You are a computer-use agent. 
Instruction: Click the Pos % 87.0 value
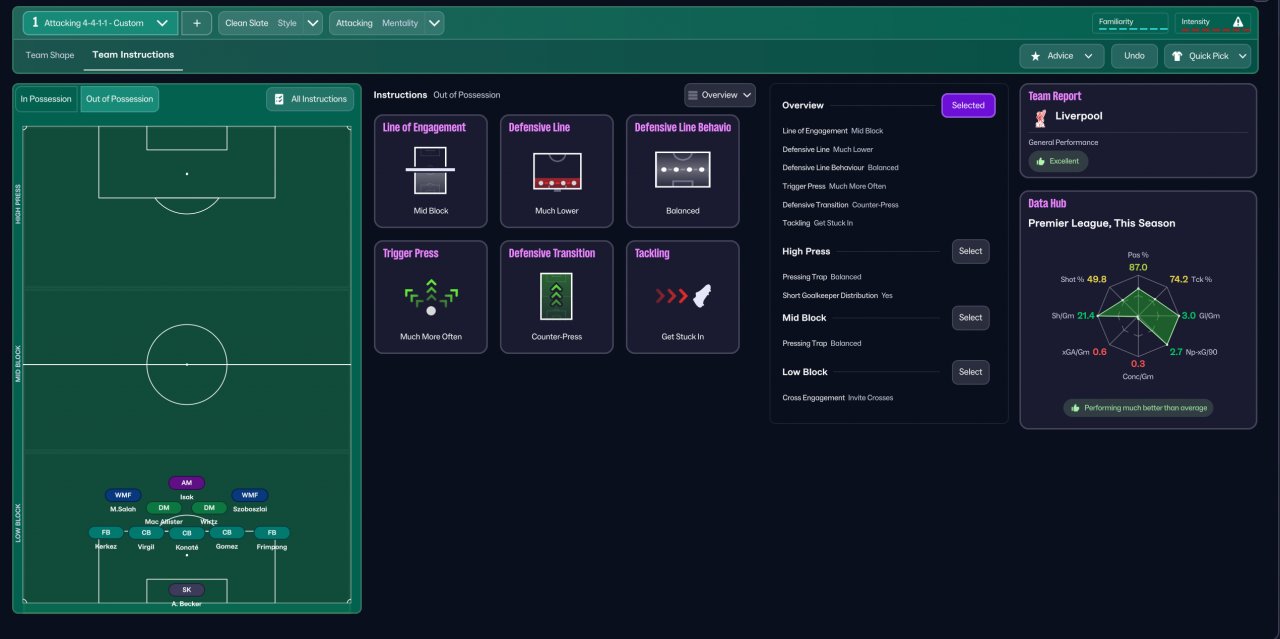(1138, 267)
